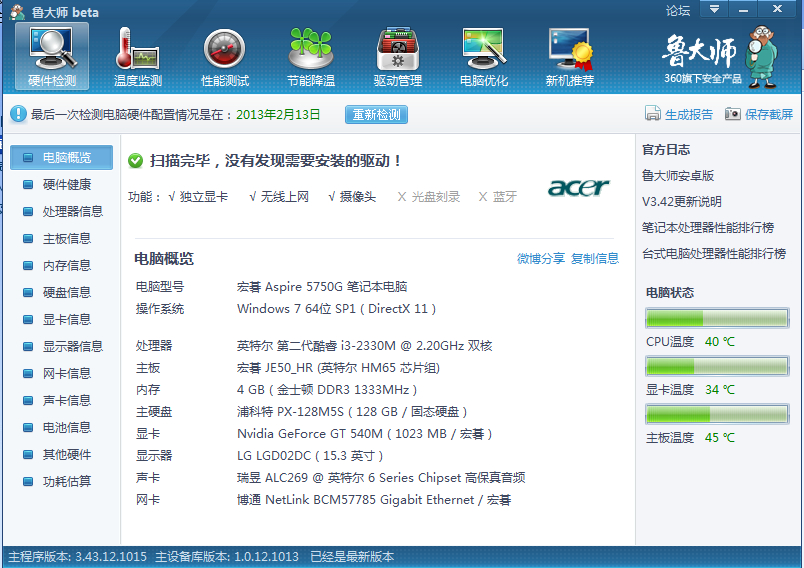The width and height of the screenshot is (804, 568).
Task: Select 网卡信息 in the sidebar
Action: coord(62,374)
